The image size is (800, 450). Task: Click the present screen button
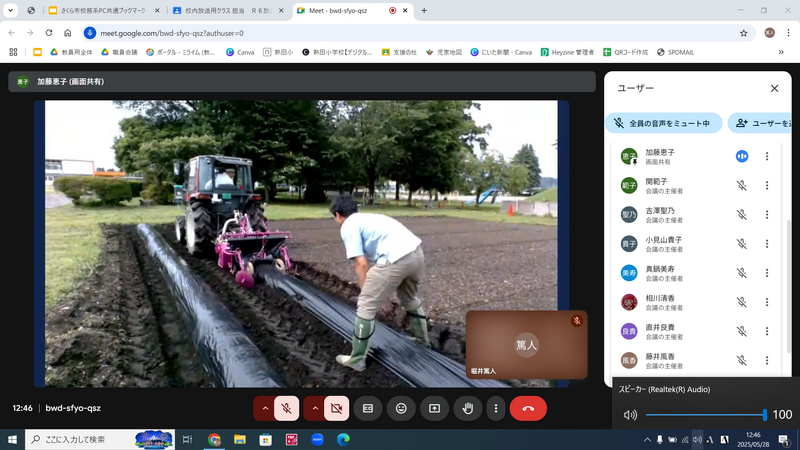(x=434, y=408)
